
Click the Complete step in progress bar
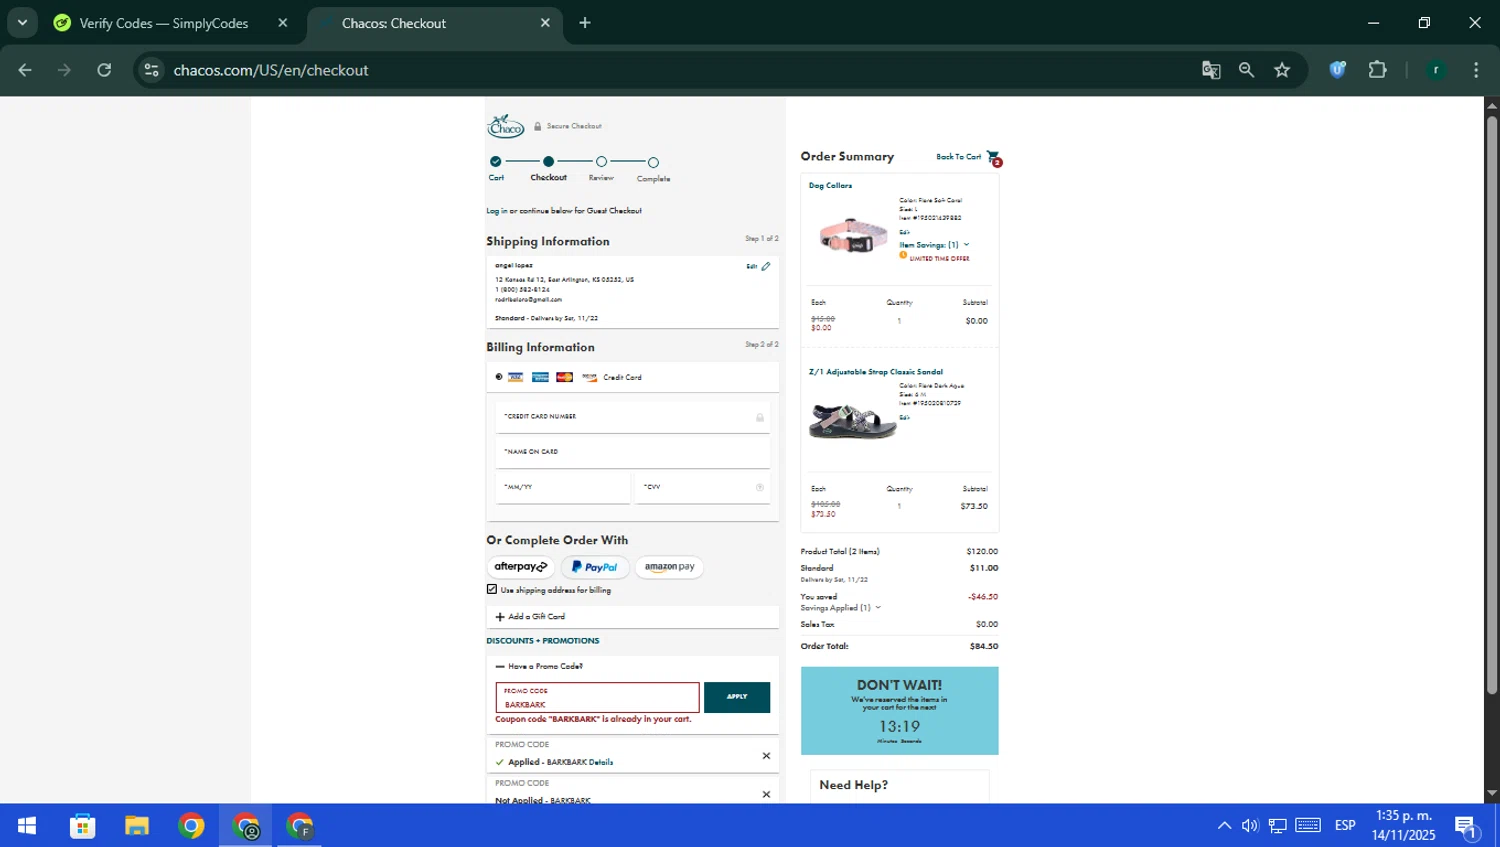click(x=653, y=169)
